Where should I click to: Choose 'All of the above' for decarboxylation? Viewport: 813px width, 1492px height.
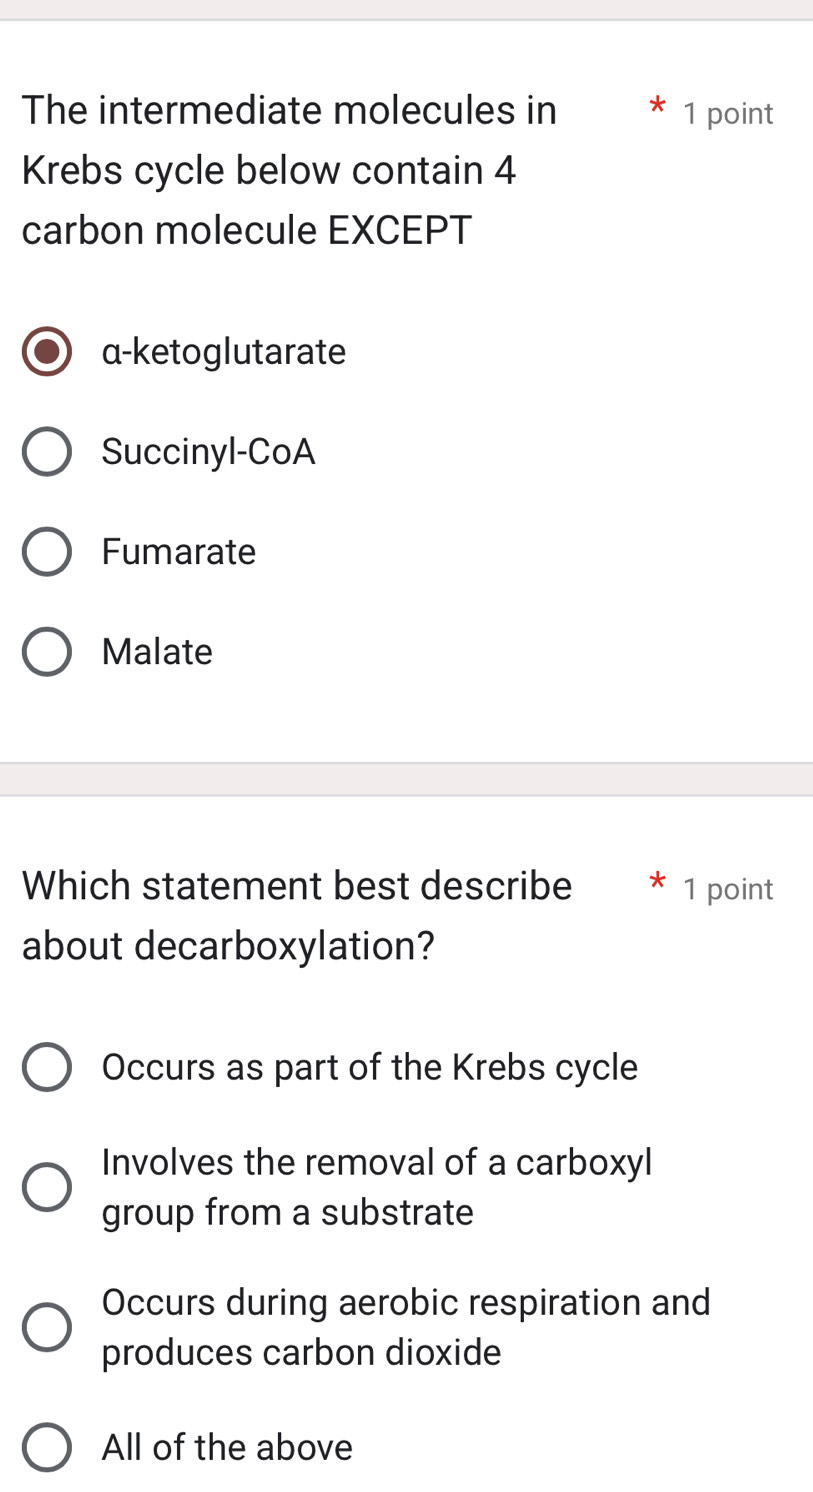[46, 1447]
